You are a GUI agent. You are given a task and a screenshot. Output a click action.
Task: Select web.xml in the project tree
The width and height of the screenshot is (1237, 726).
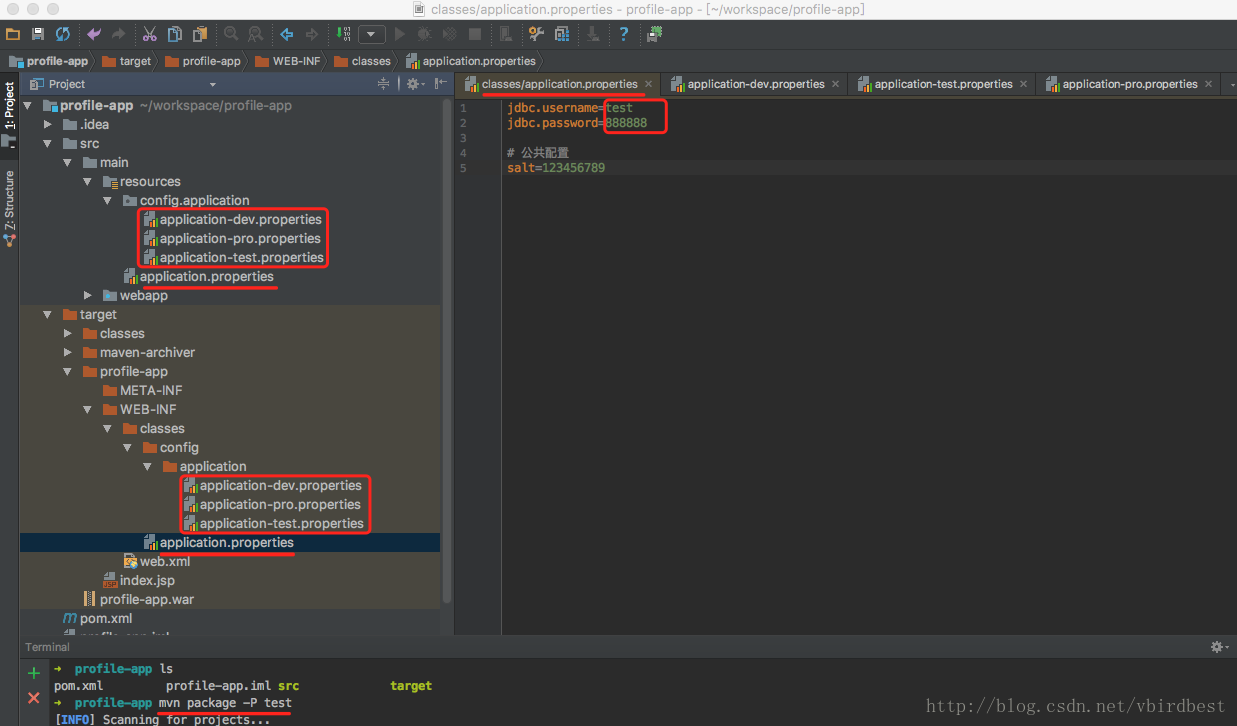click(157, 562)
